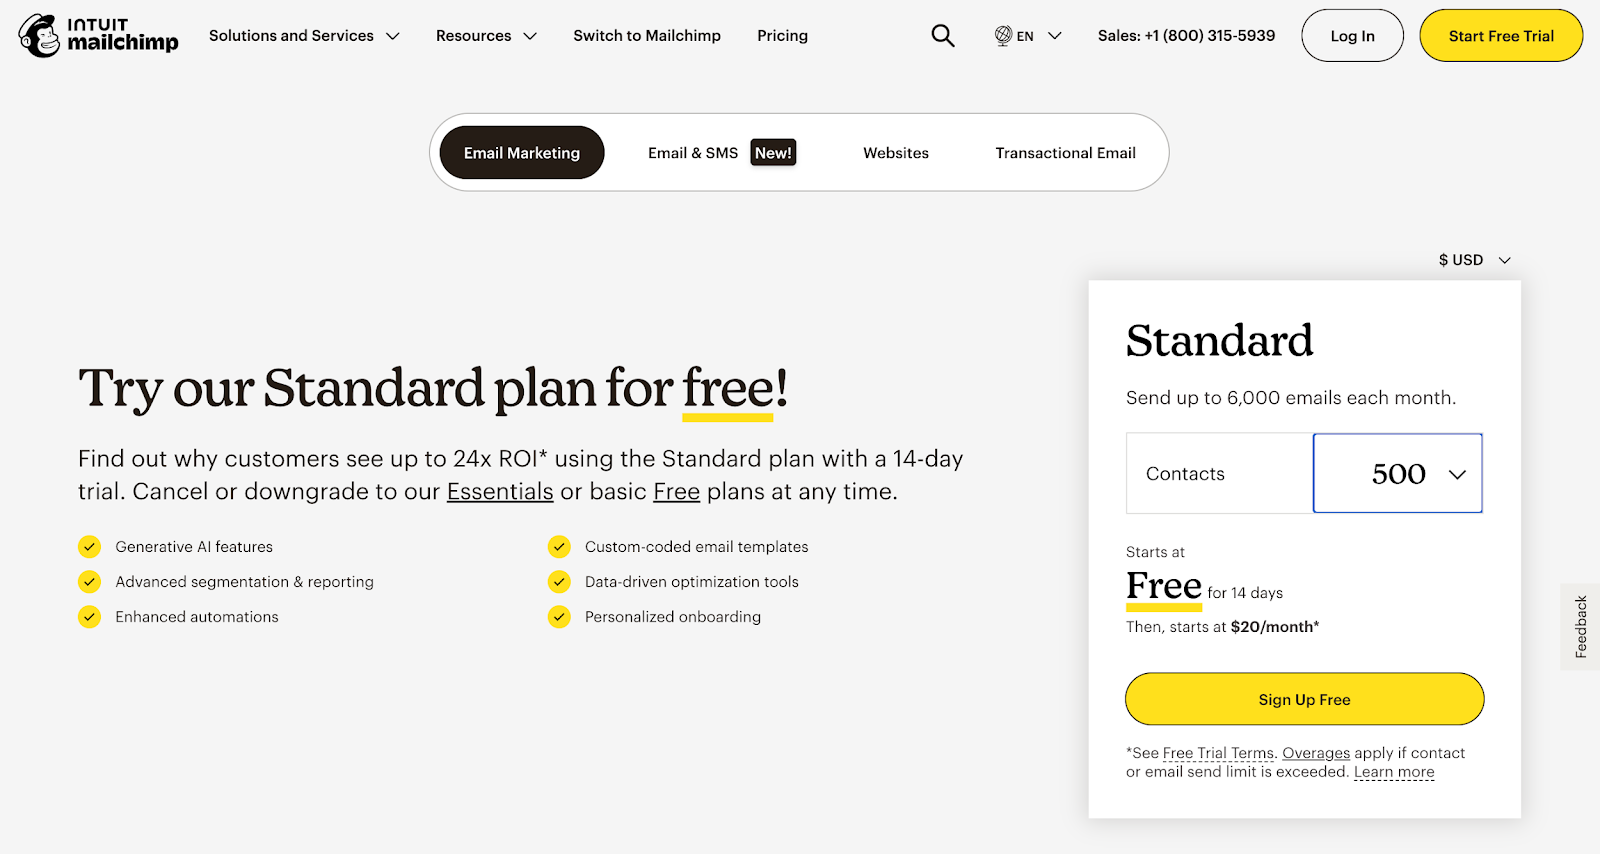1600x854 pixels.
Task: Click the Sign Up Free button
Action: coord(1303,698)
